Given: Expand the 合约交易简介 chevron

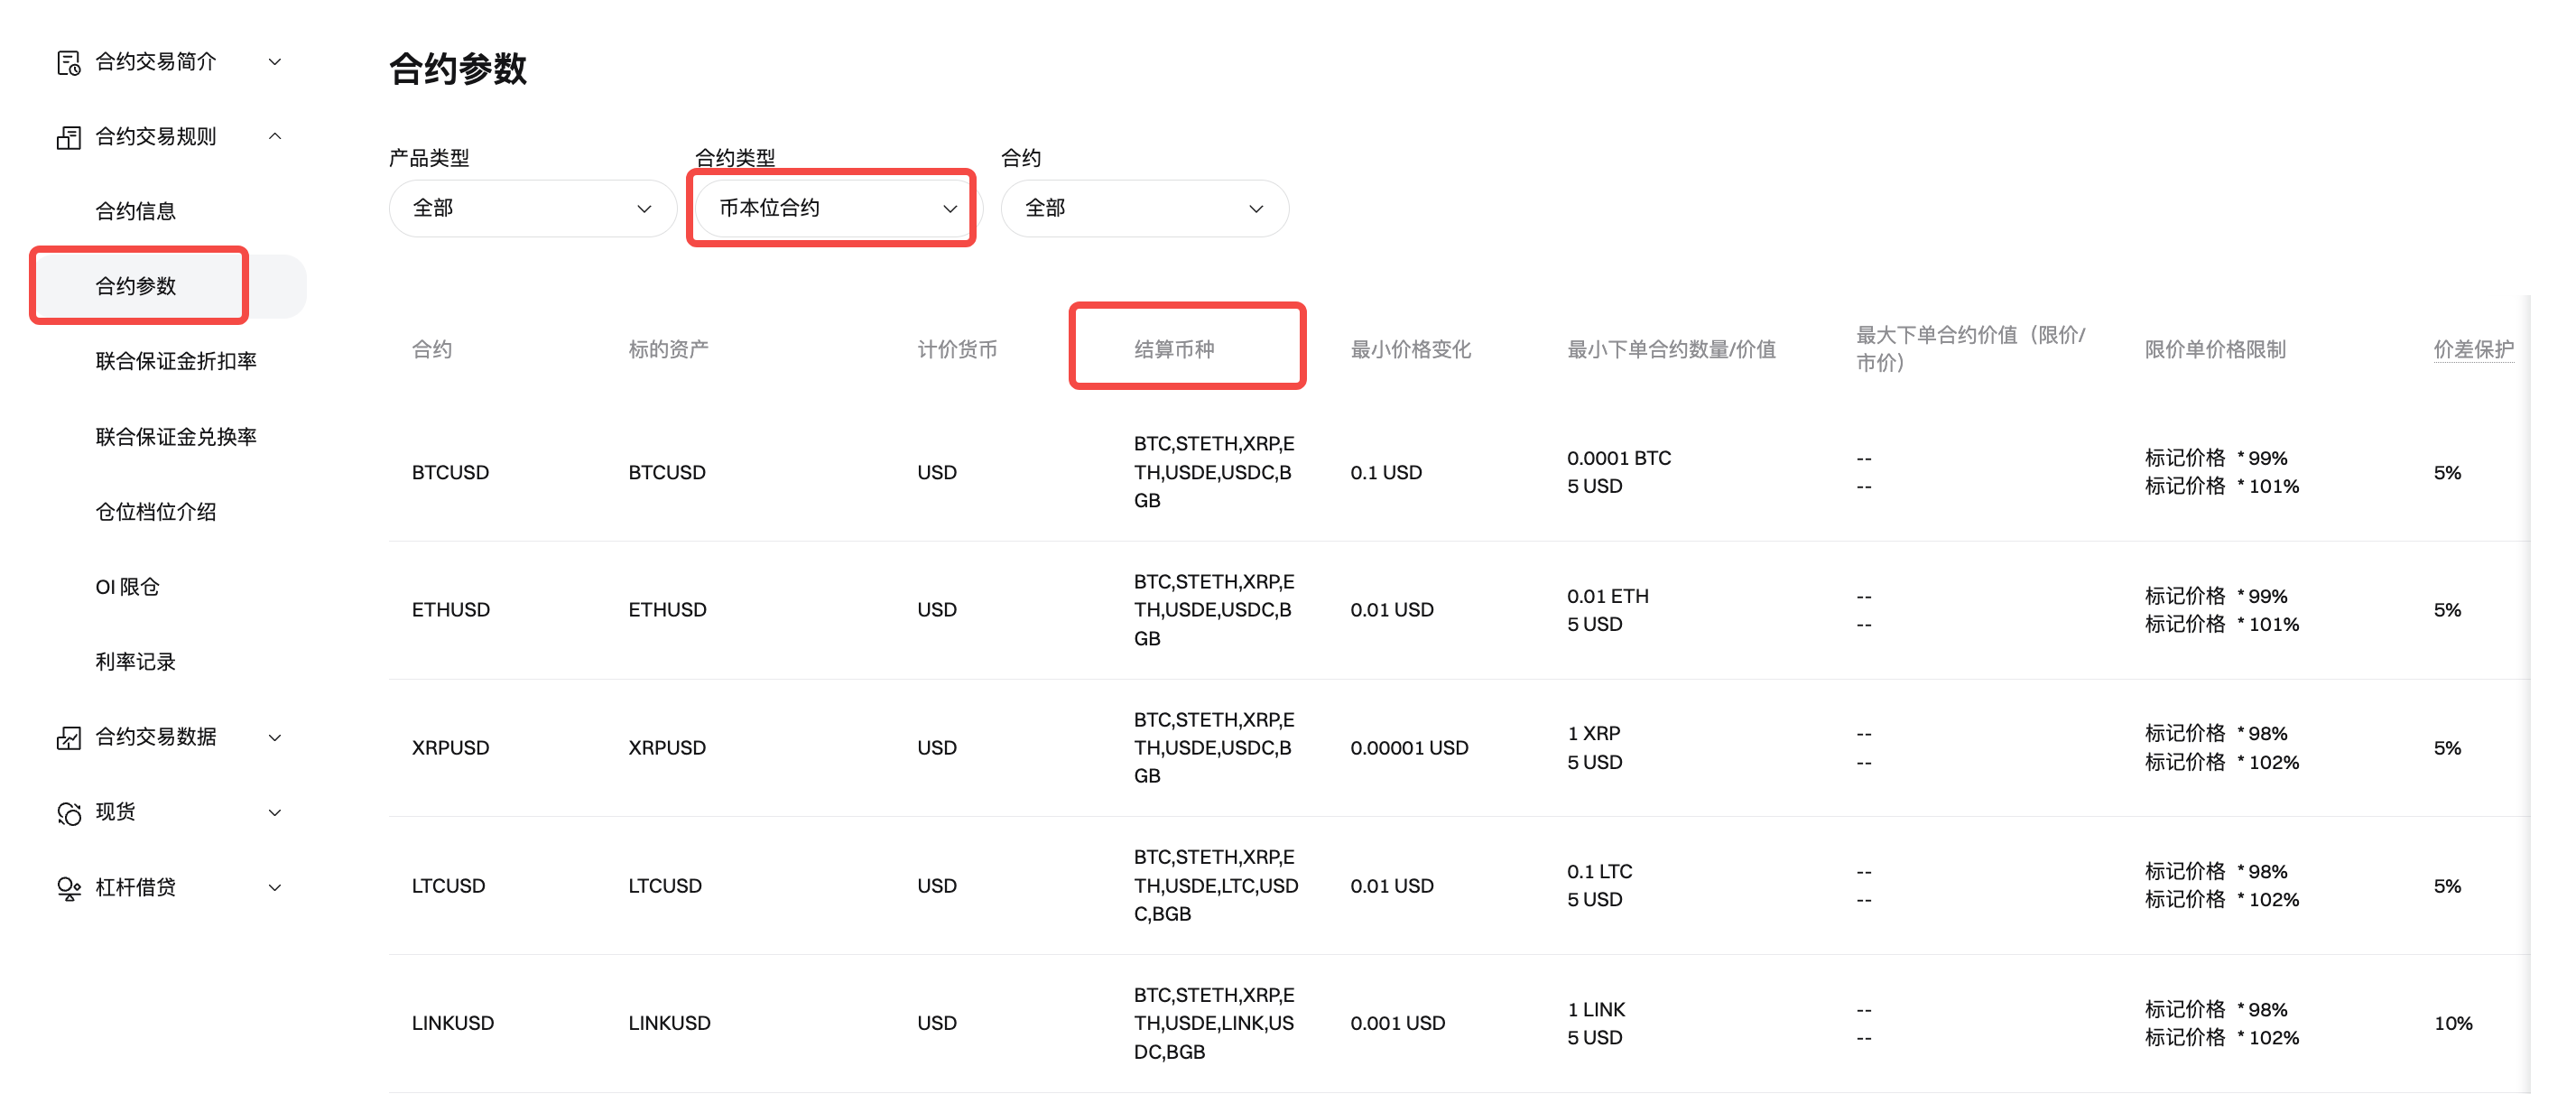Looking at the screenshot, I should pyautogui.click(x=275, y=62).
